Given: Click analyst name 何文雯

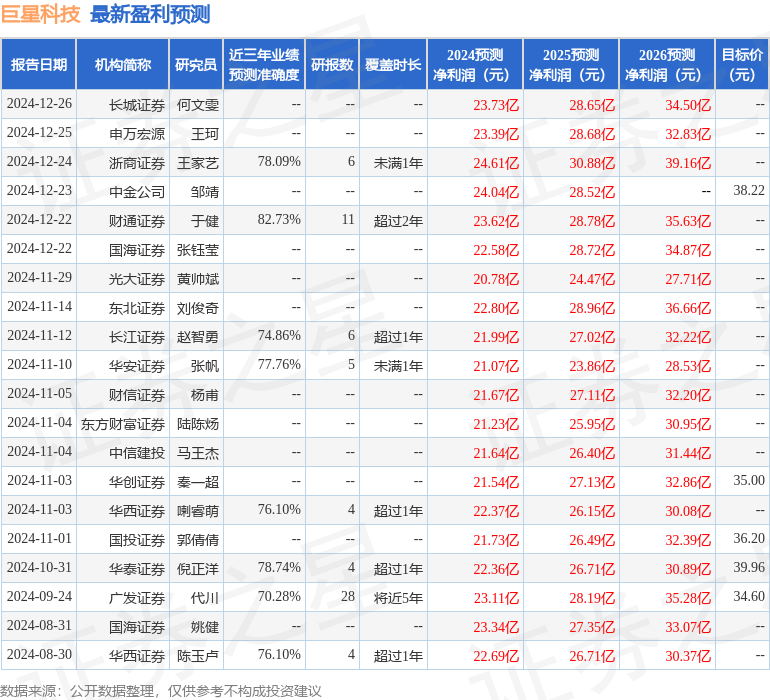Looking at the screenshot, I should [x=197, y=105].
